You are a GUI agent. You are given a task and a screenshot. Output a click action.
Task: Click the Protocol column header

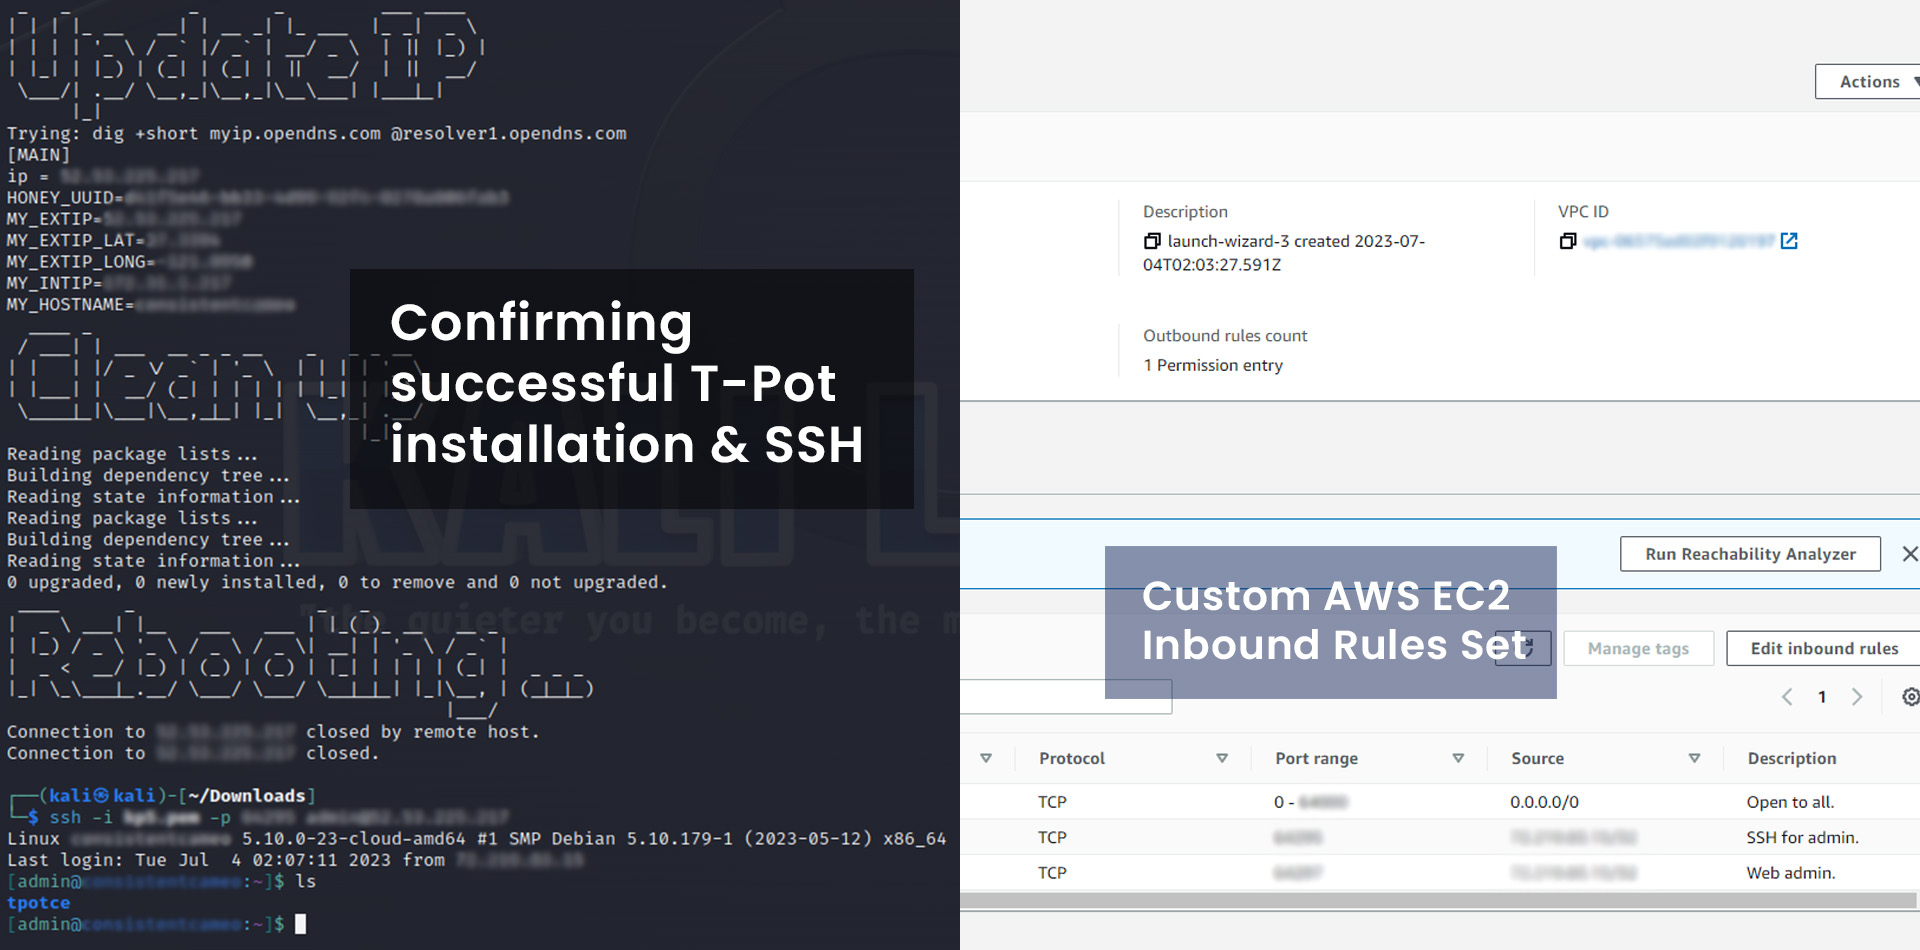1072,758
